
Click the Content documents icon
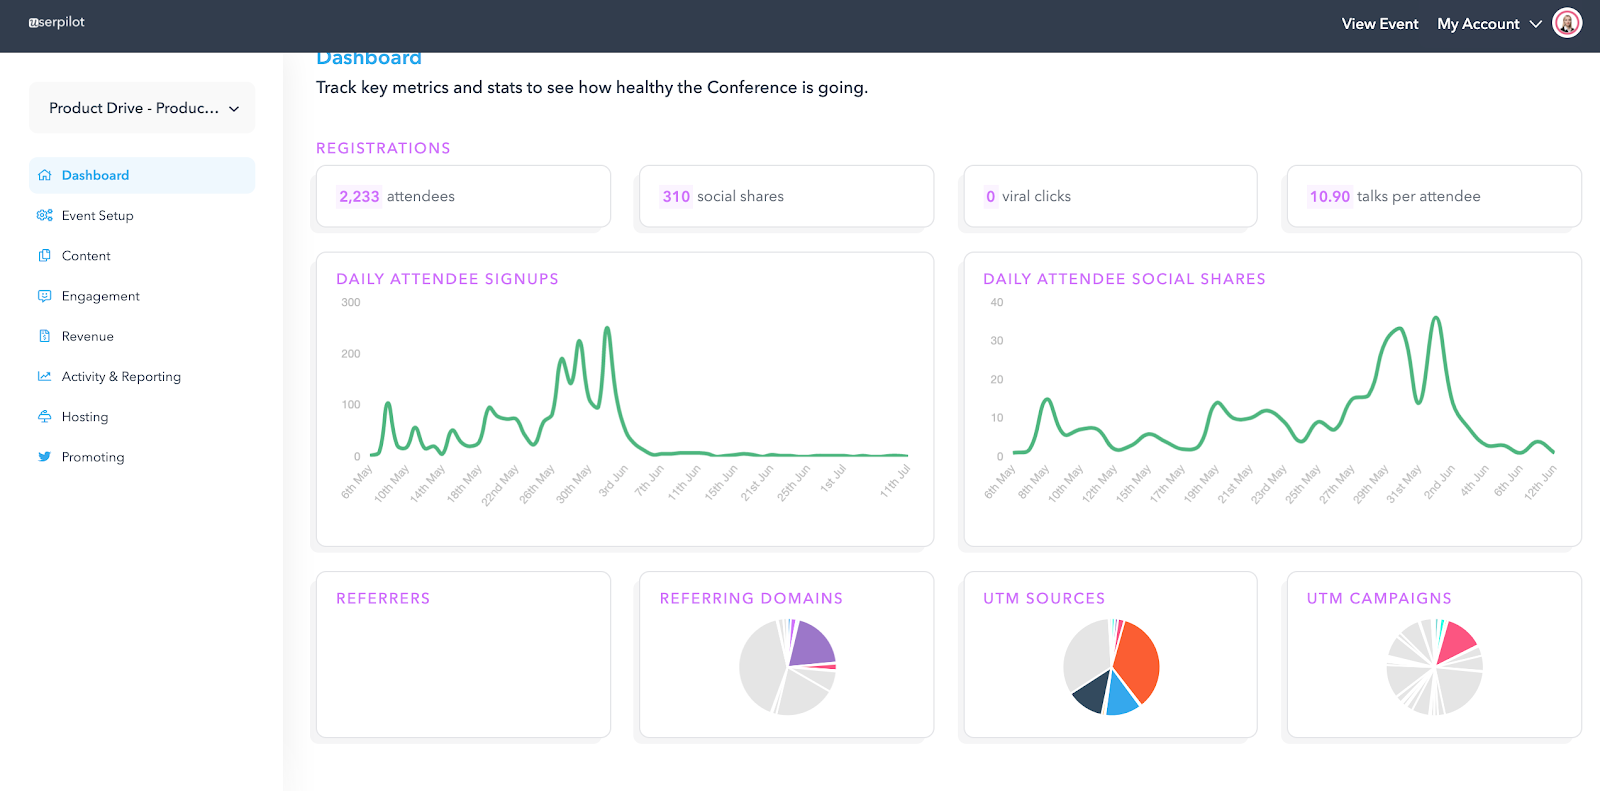point(44,255)
